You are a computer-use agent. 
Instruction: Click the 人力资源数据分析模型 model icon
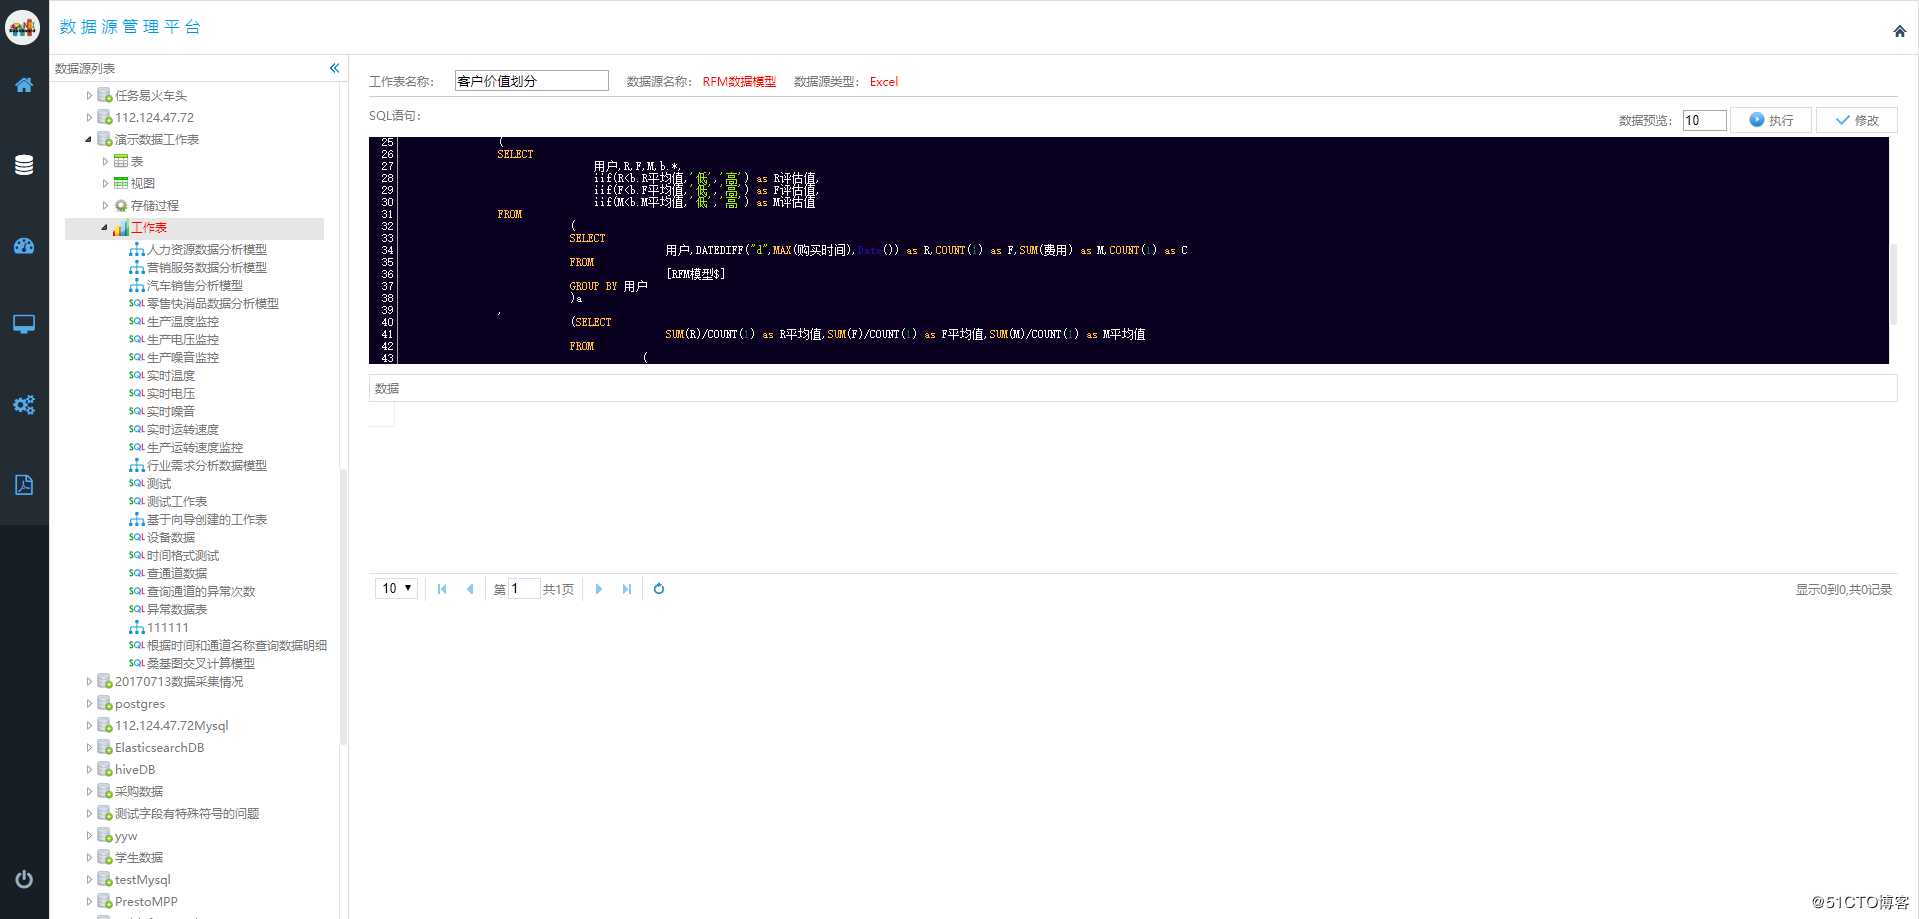(137, 250)
